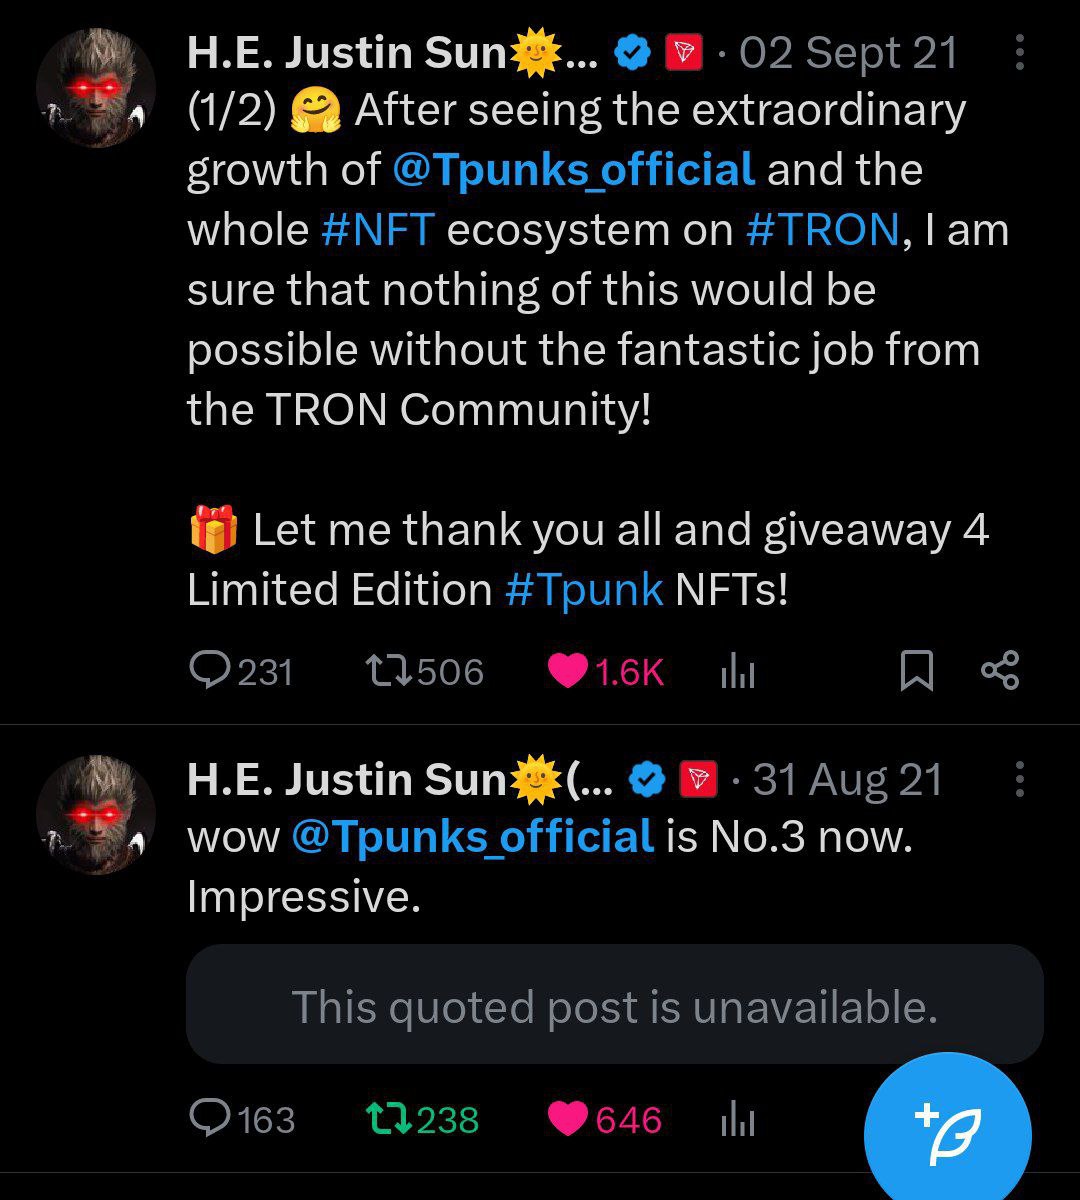Open more options for 02 Sept post

1019,53
